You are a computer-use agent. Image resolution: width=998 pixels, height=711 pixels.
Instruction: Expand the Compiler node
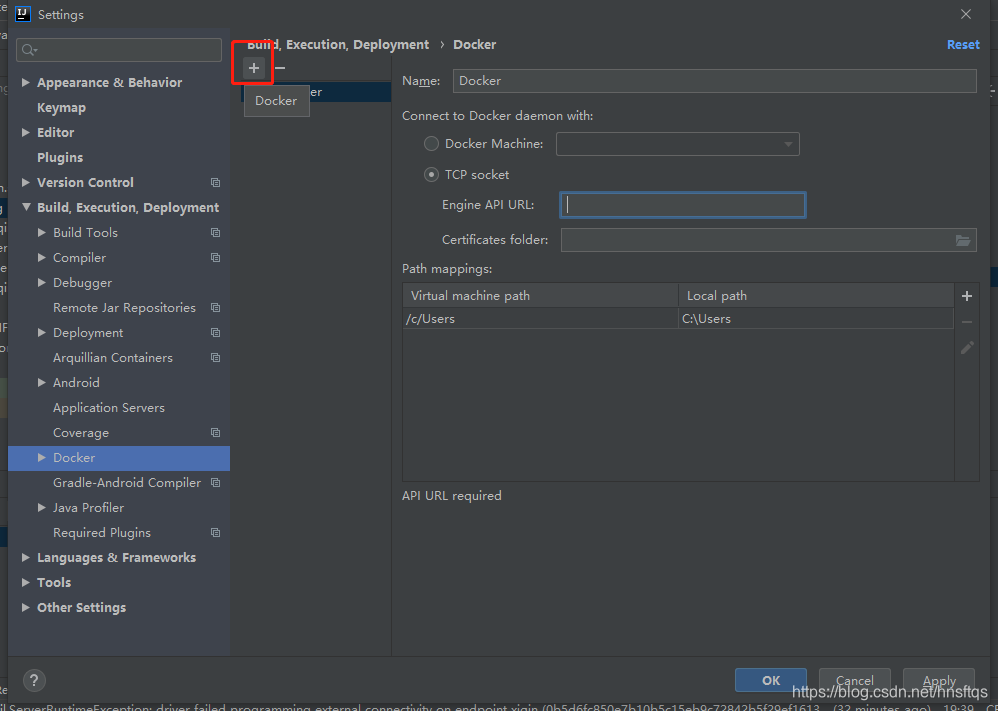click(41, 258)
